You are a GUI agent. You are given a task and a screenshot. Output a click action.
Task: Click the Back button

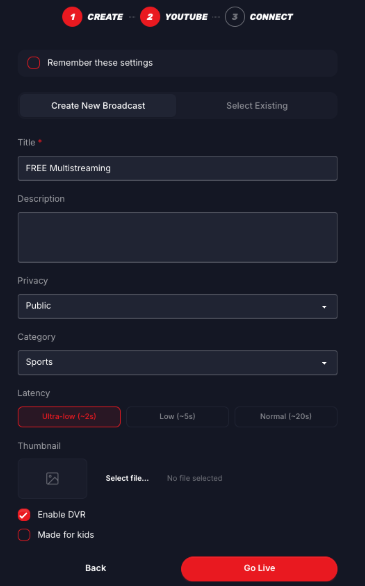click(x=96, y=568)
